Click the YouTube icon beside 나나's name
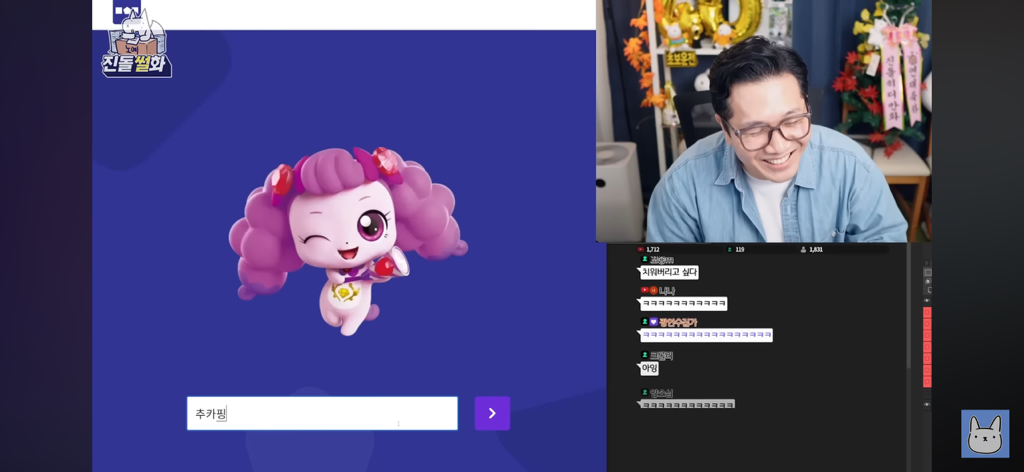The width and height of the screenshot is (1024, 472). (645, 290)
